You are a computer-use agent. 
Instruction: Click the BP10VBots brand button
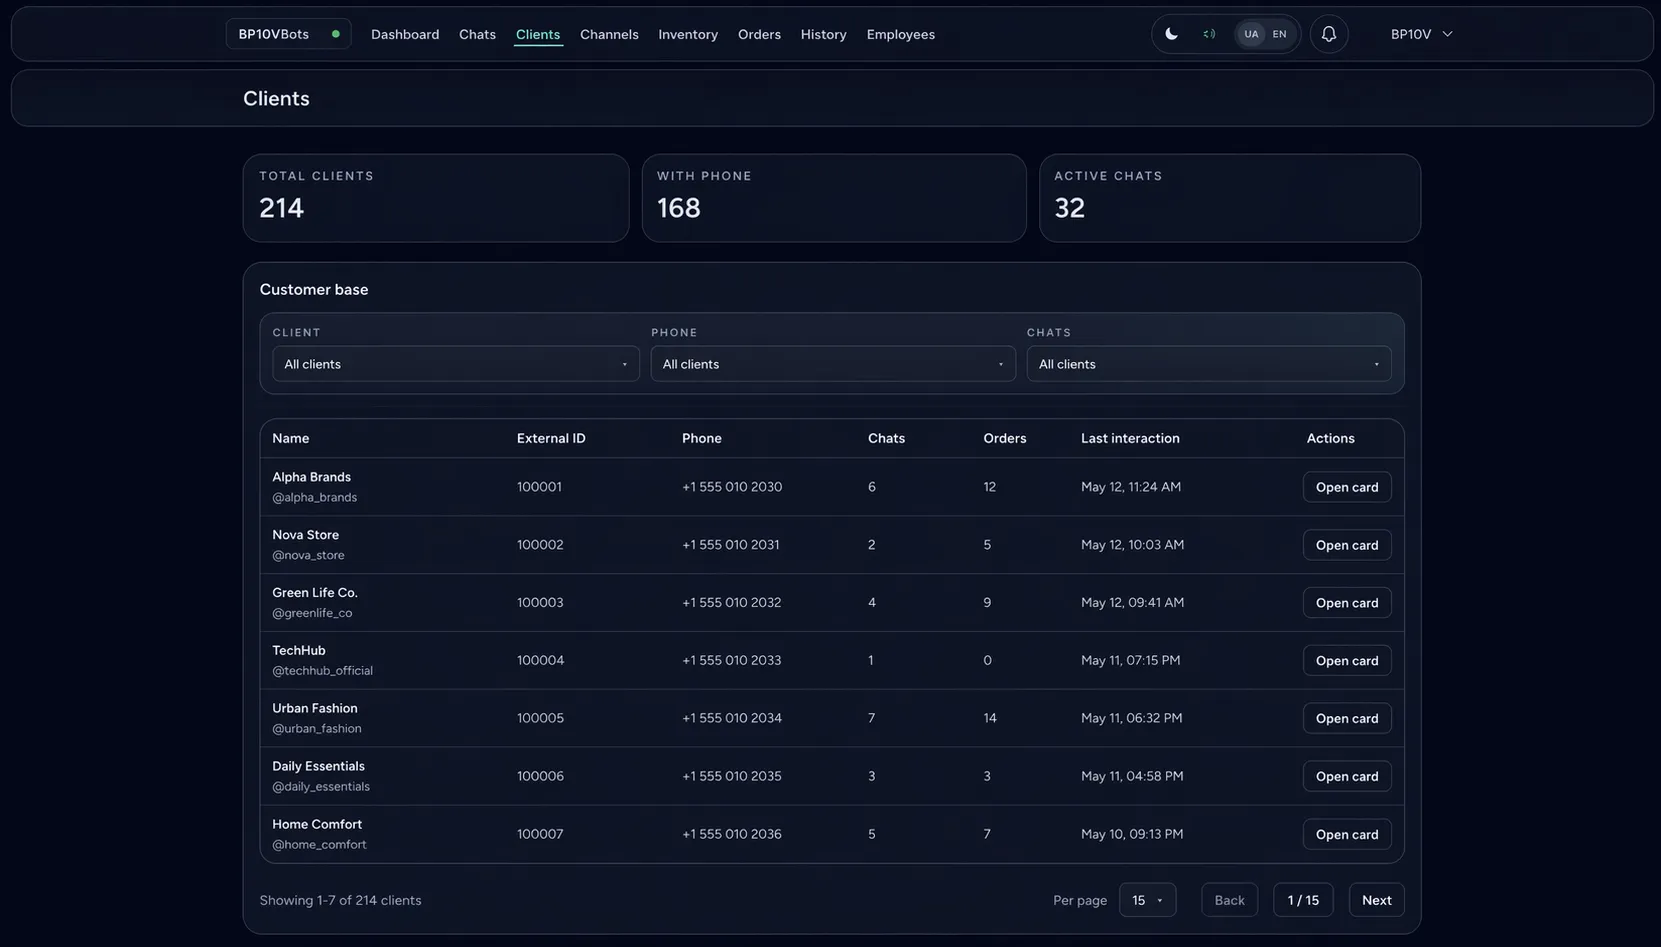[288, 34]
